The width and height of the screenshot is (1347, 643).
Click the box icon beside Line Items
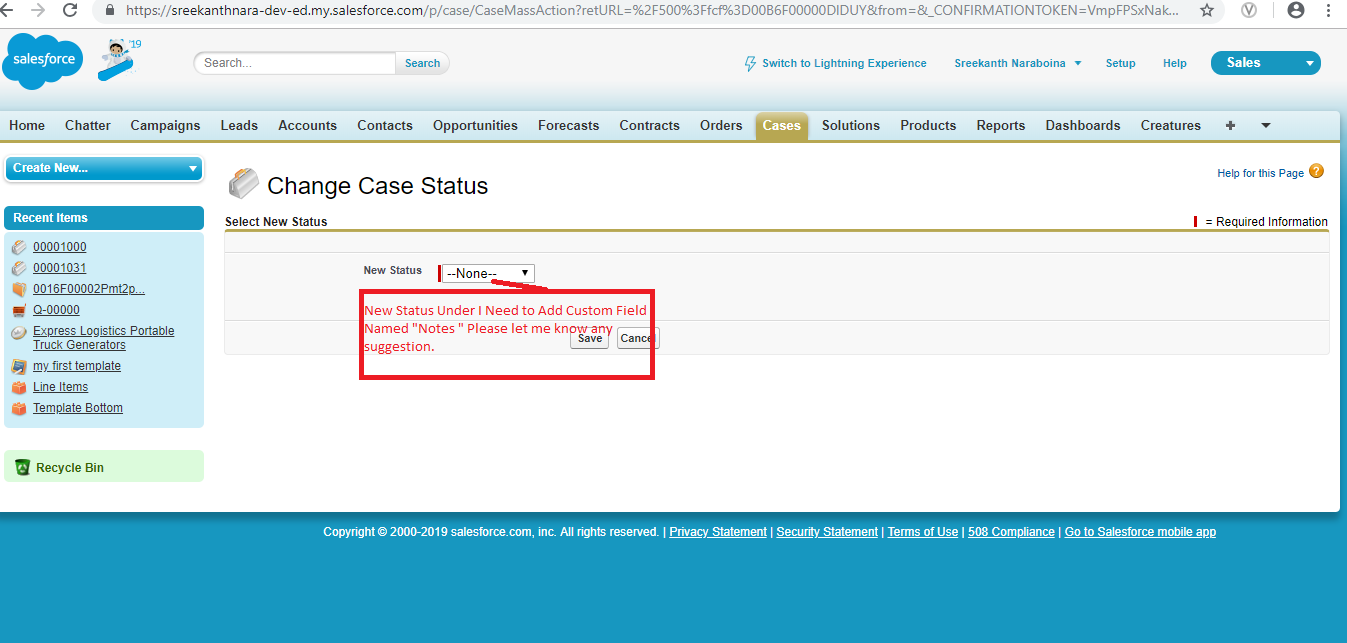pos(18,387)
